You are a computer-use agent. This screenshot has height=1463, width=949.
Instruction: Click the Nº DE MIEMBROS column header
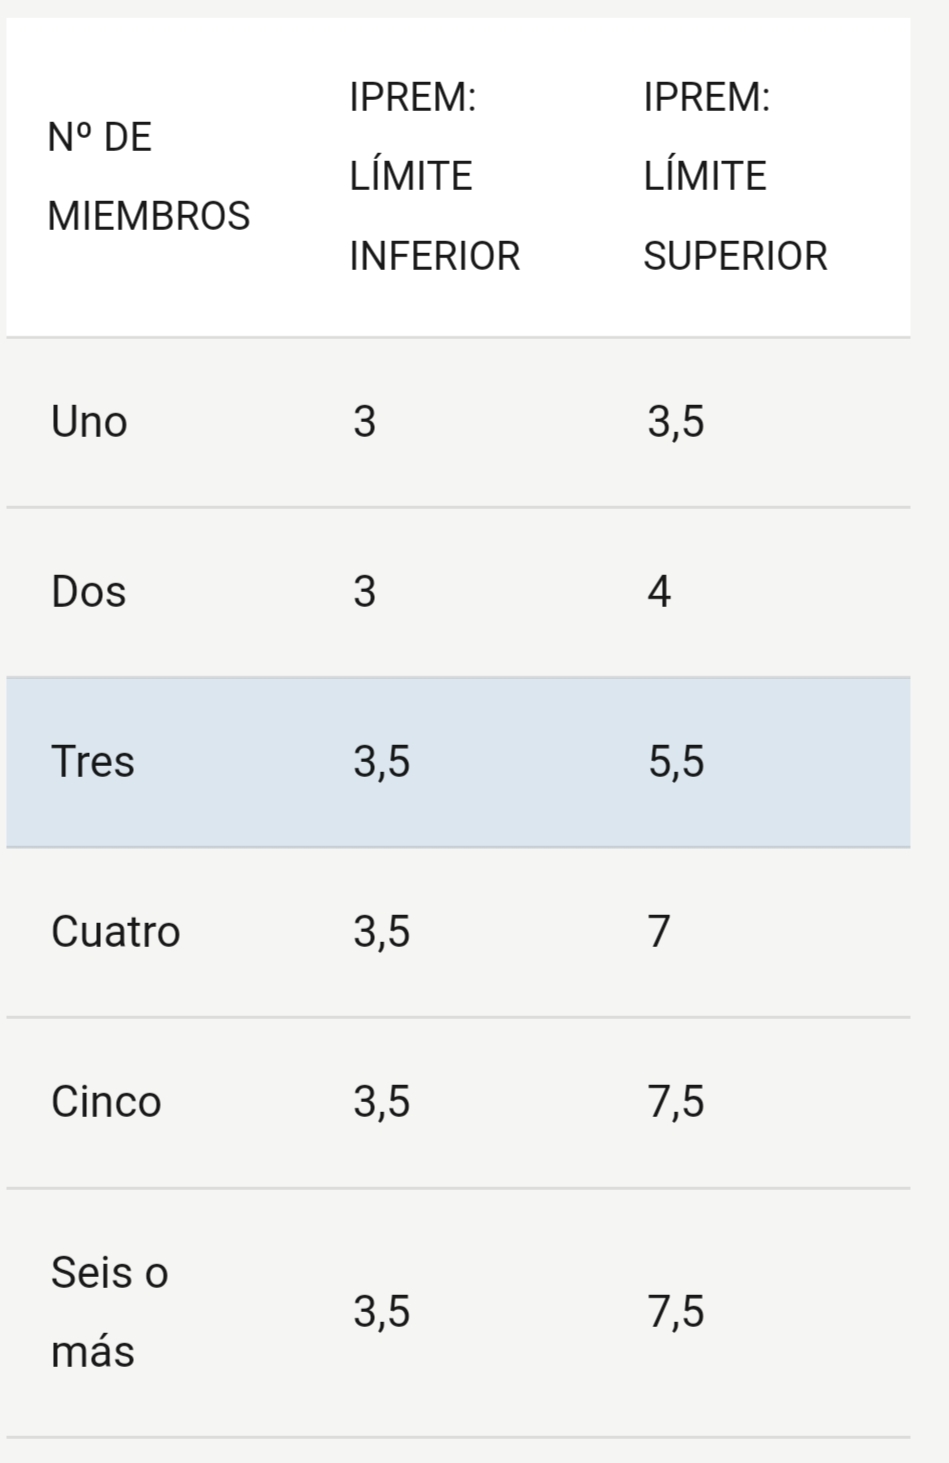(149, 177)
